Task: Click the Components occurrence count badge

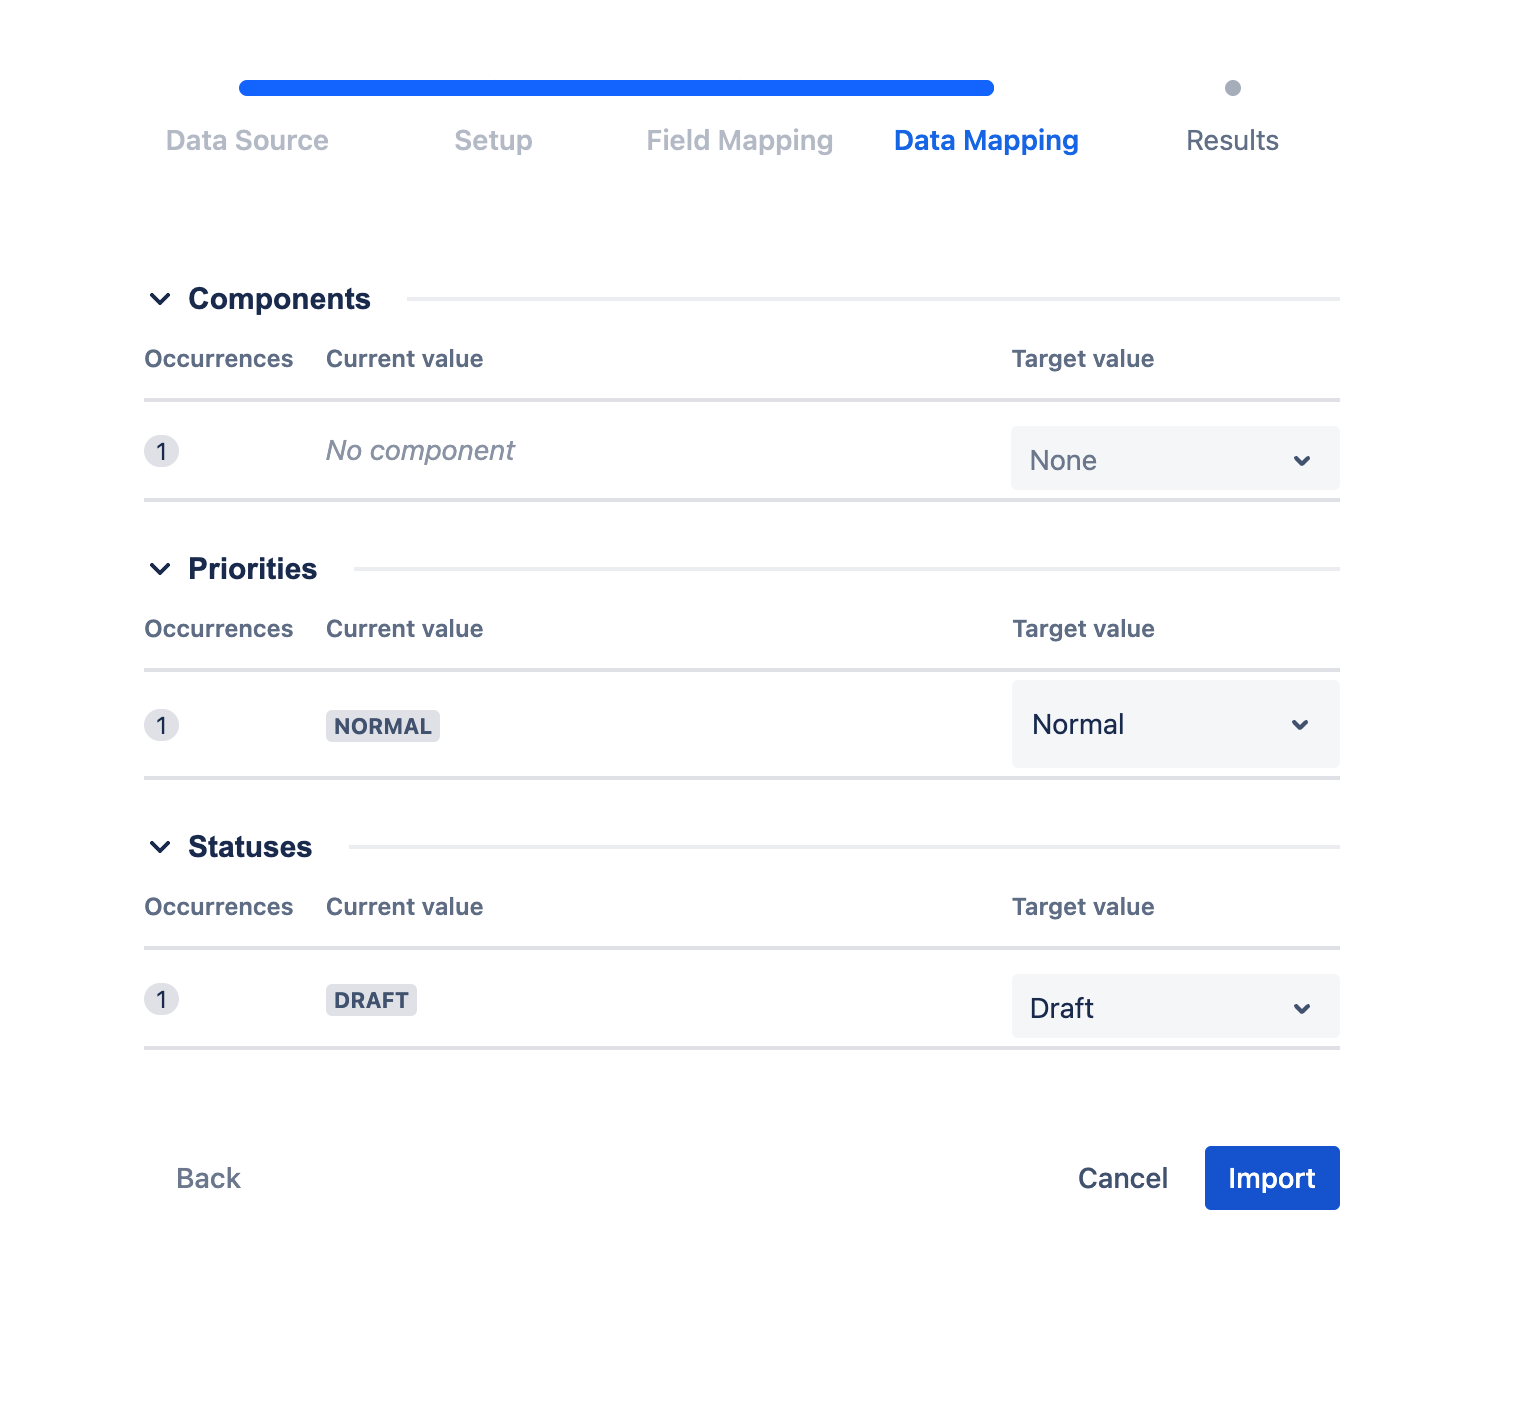Action: click(x=161, y=451)
